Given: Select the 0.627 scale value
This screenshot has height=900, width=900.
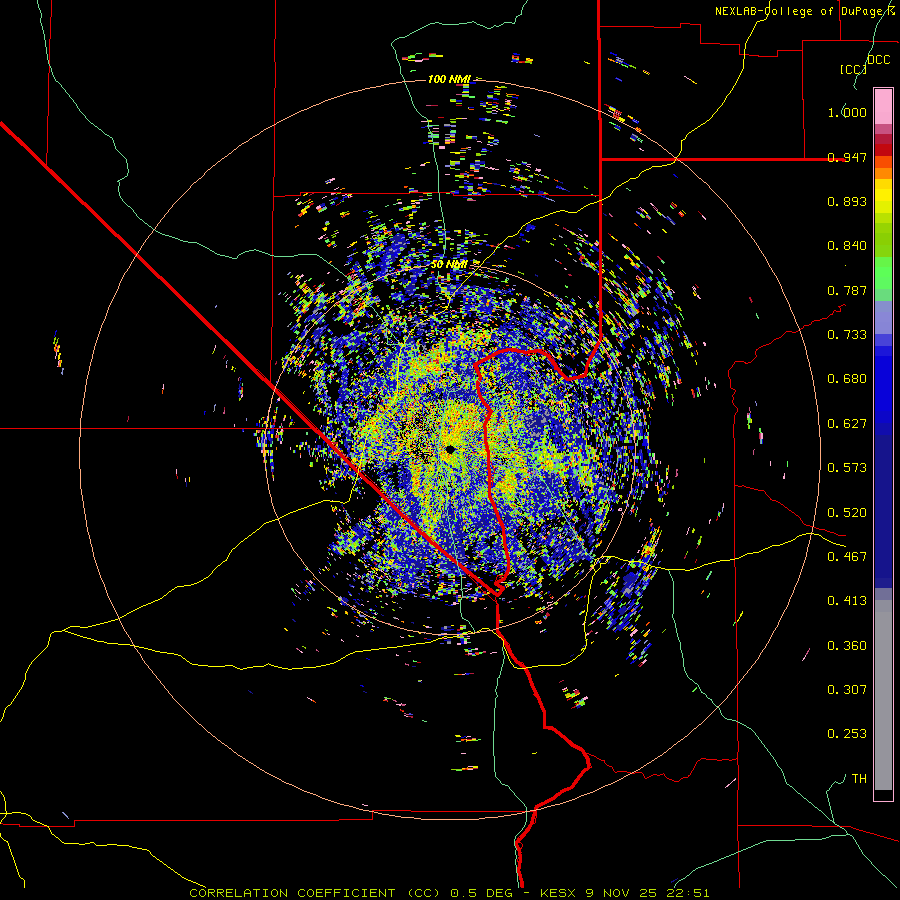Looking at the screenshot, I should click(847, 424).
